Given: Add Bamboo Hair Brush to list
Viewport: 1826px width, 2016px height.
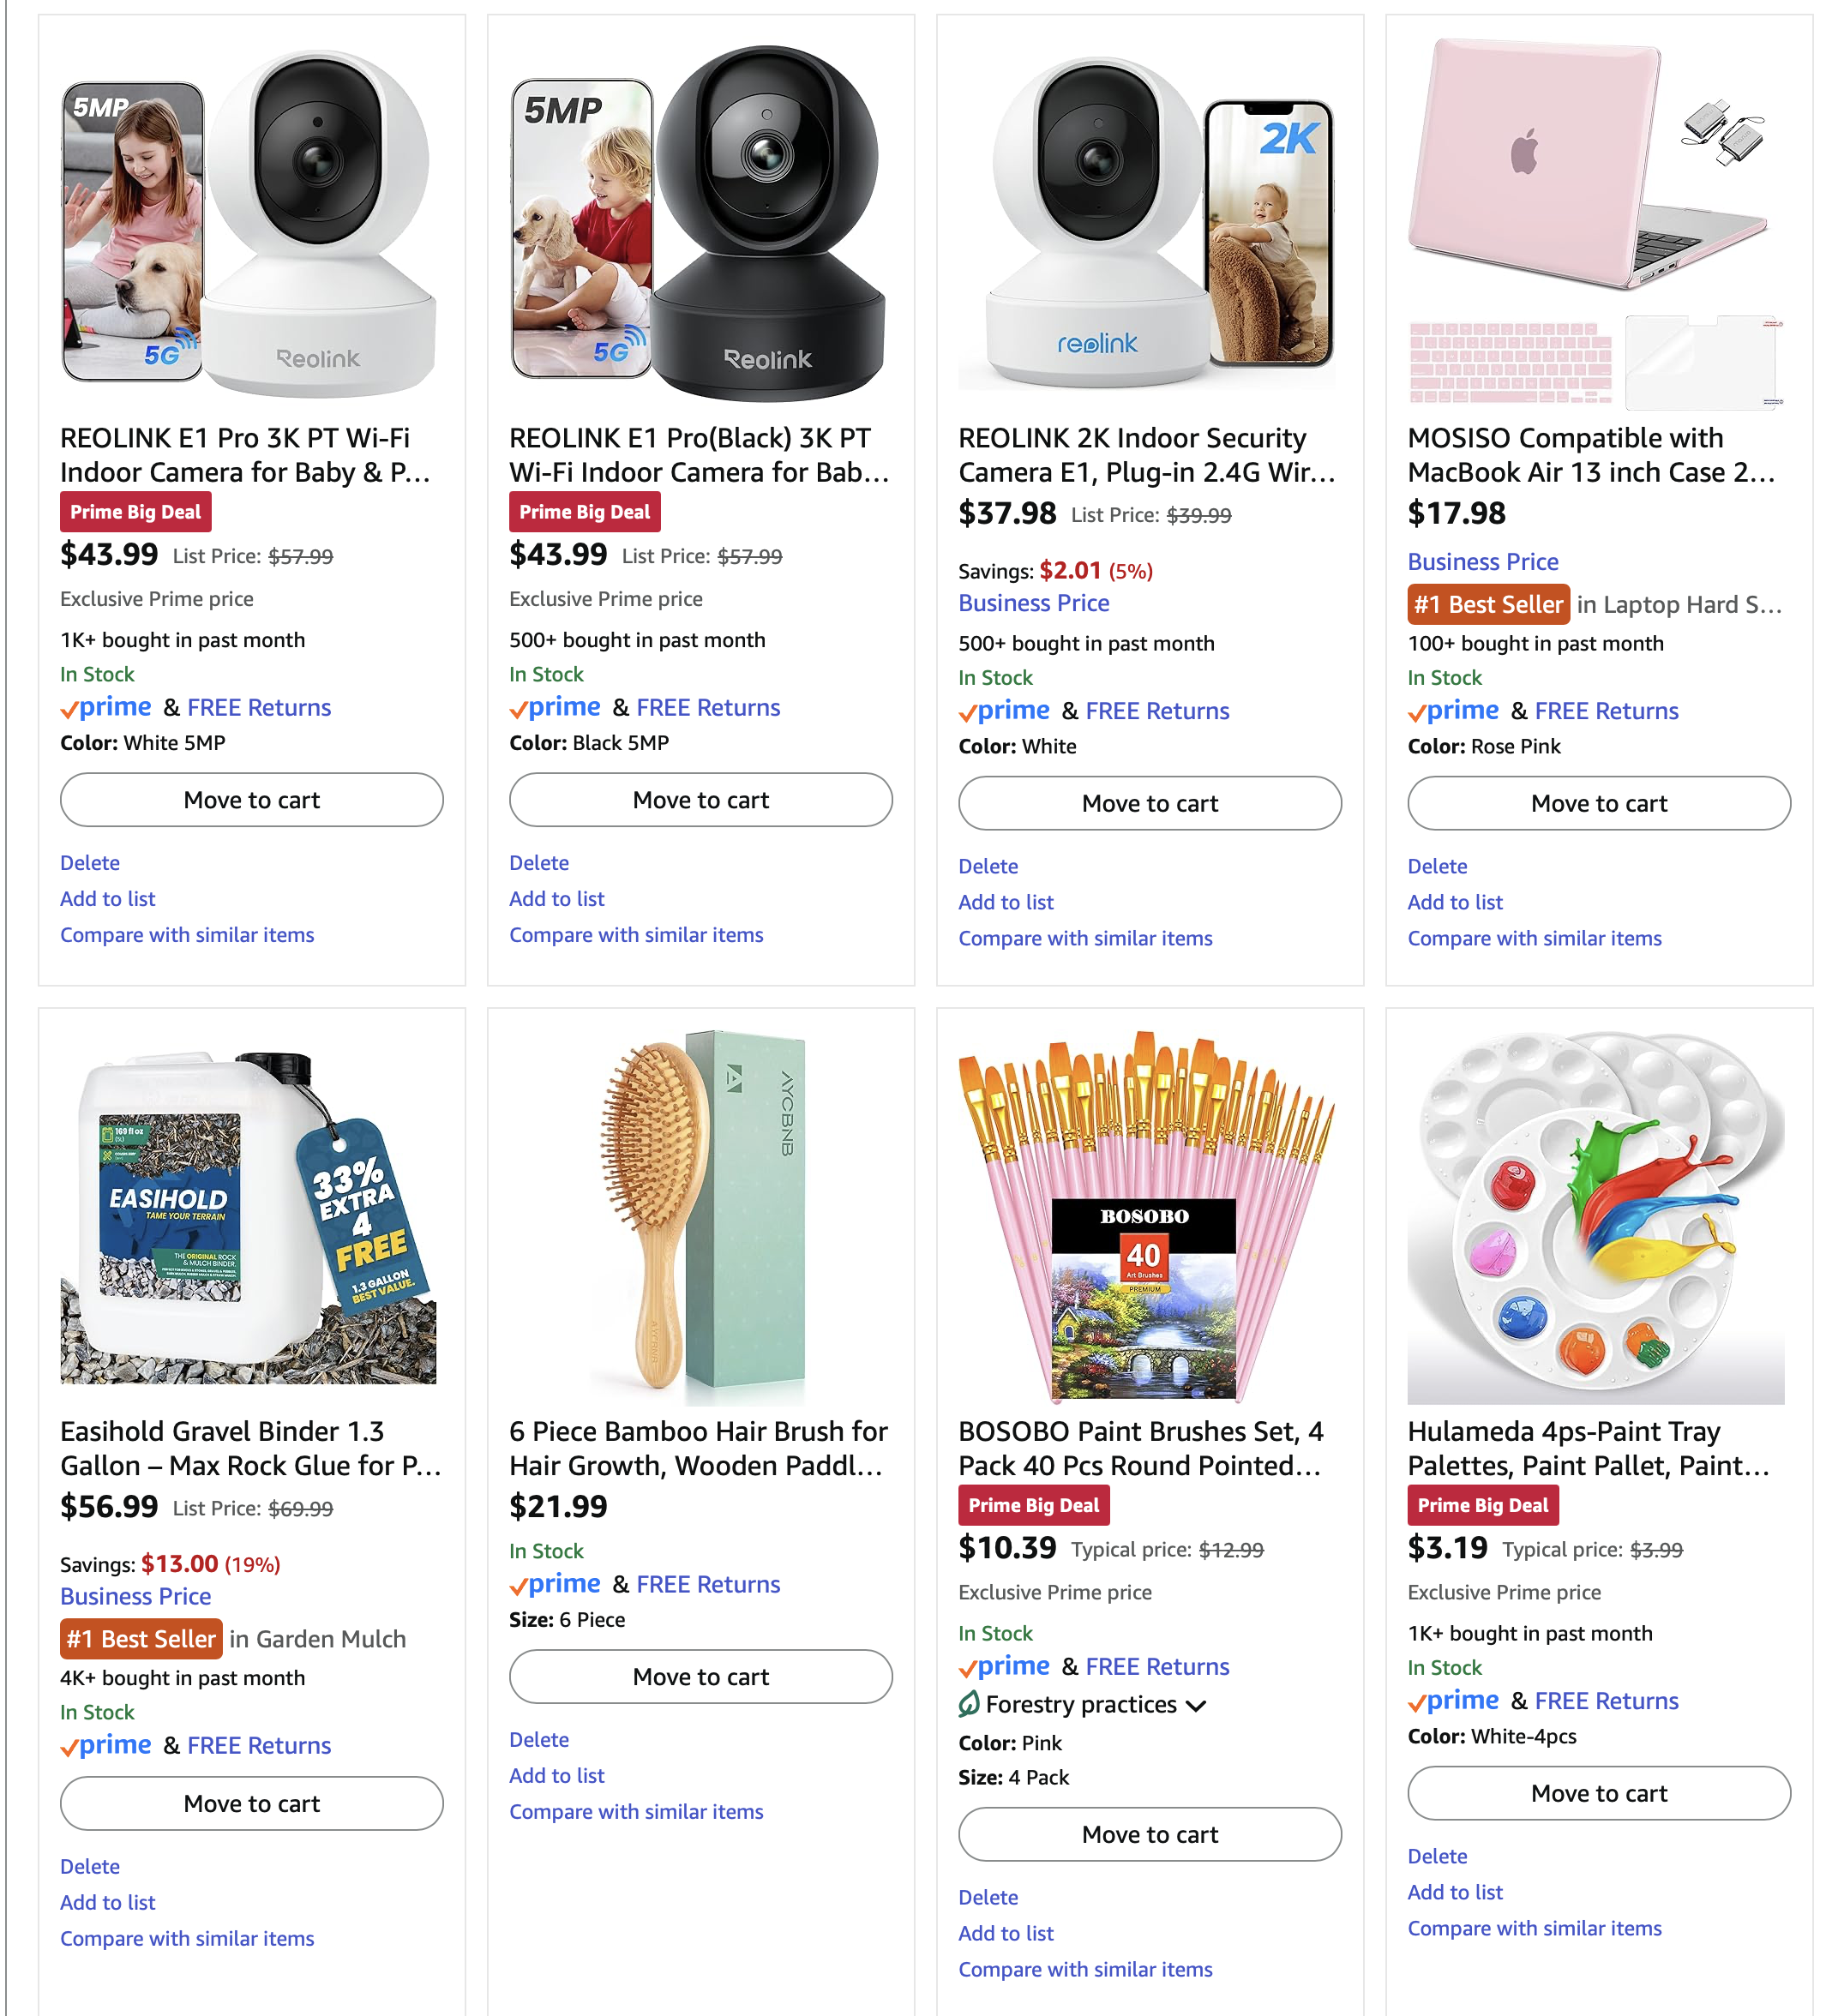Looking at the screenshot, I should pyautogui.click(x=556, y=1776).
